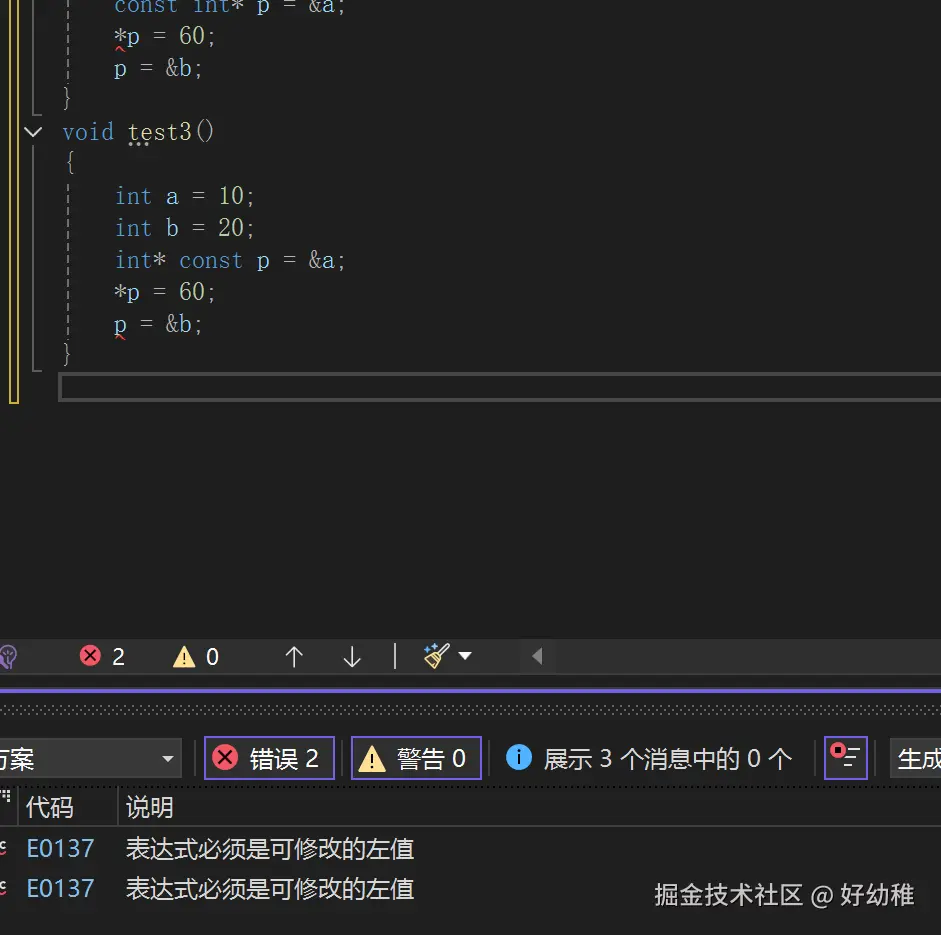941x935 pixels.
Task: Click the lightbulb quick actions icon
Action: pos(8,656)
